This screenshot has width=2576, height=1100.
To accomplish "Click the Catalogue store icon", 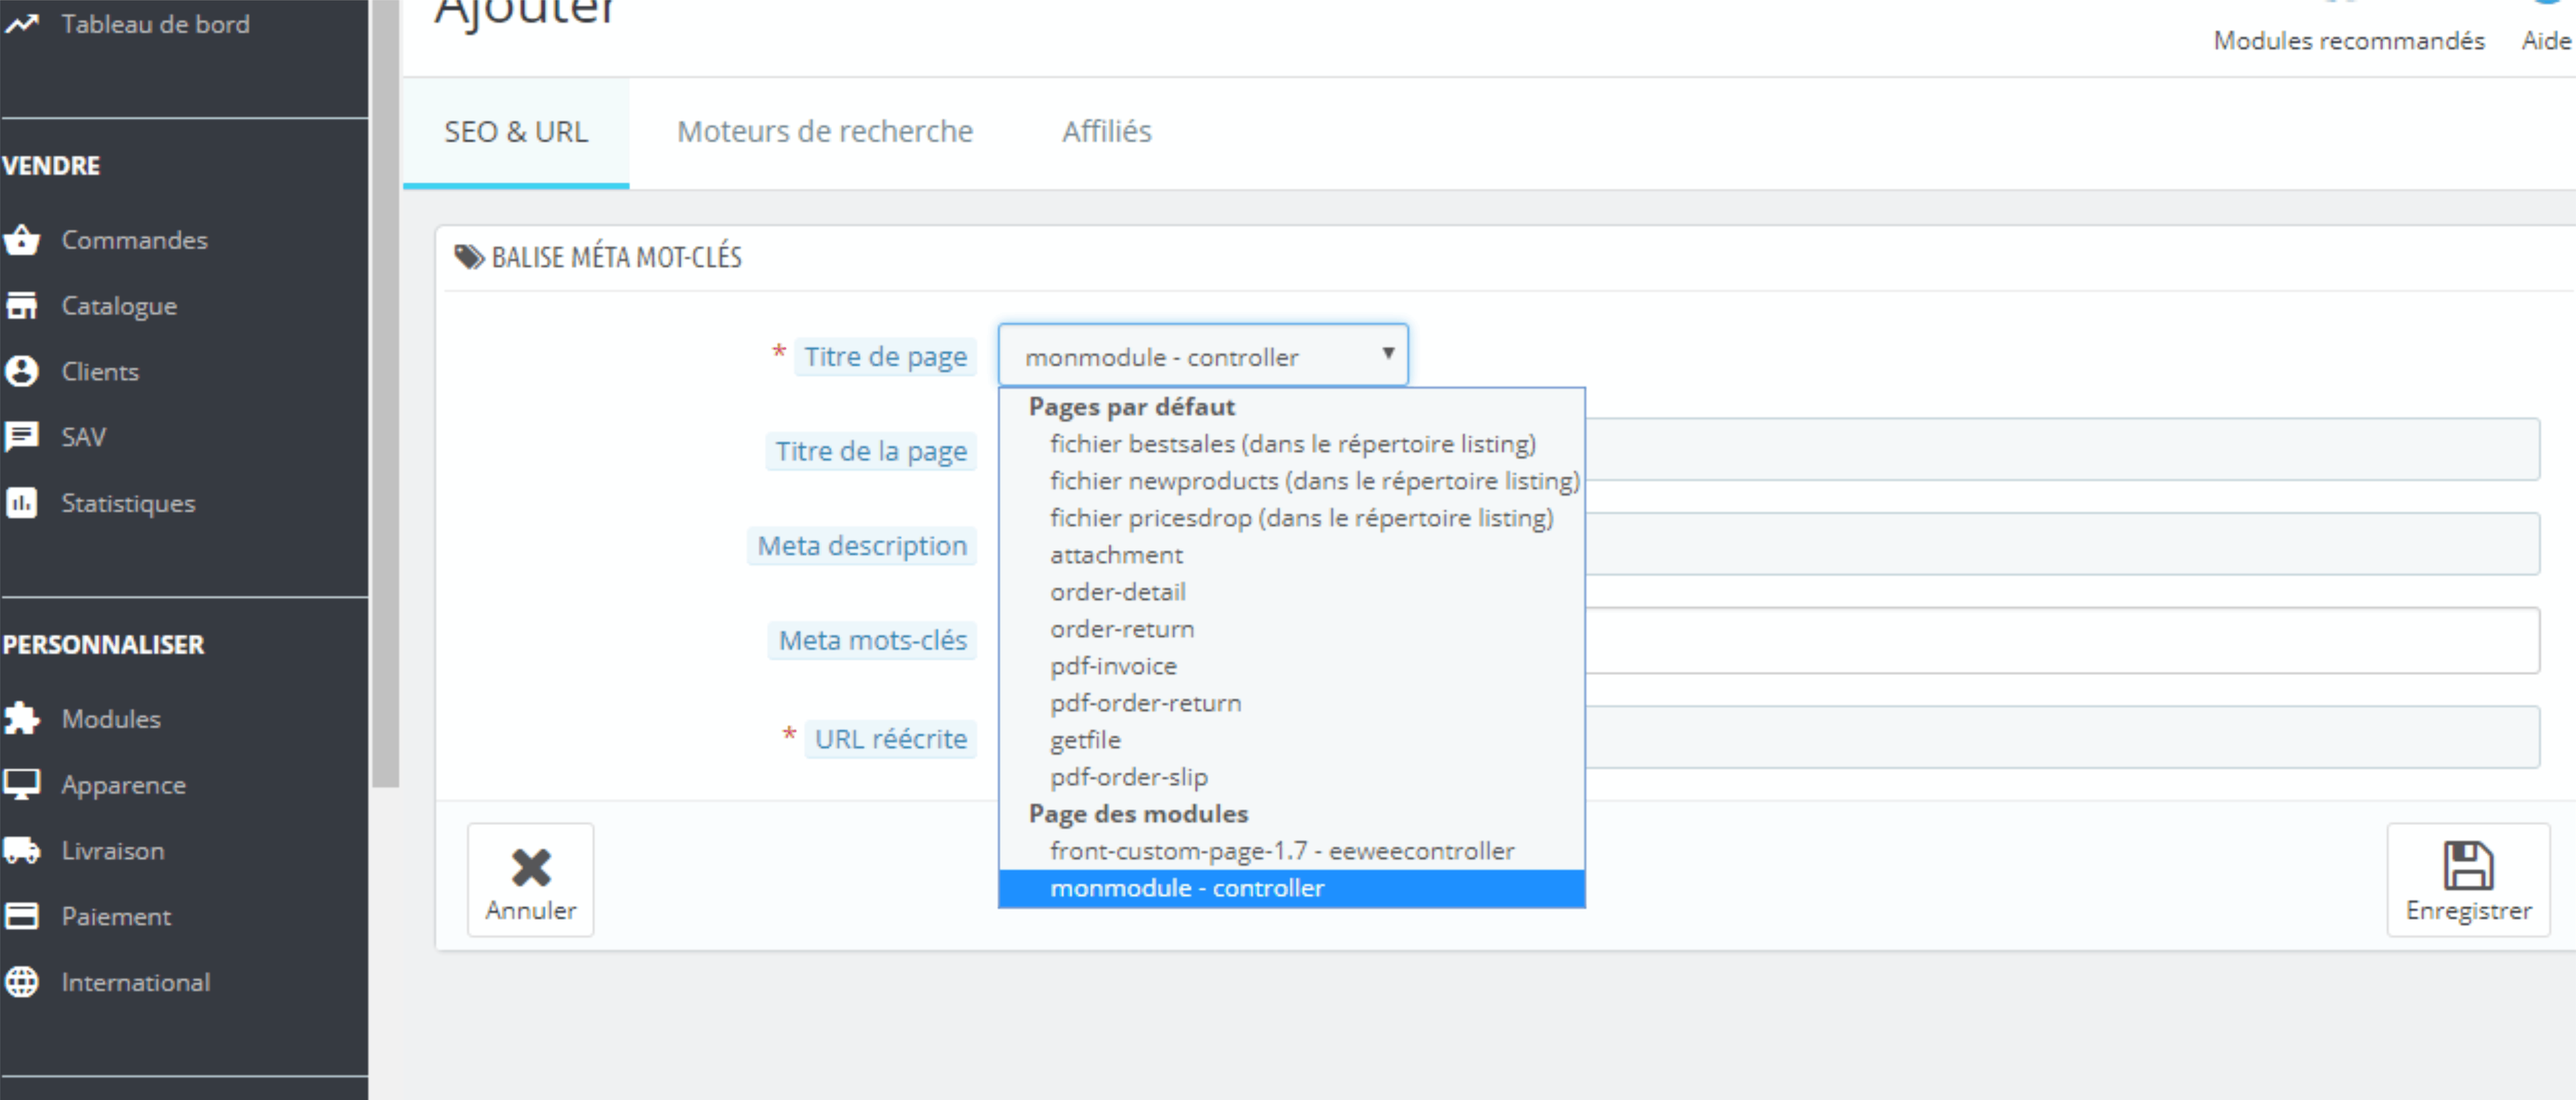I will point(22,306).
